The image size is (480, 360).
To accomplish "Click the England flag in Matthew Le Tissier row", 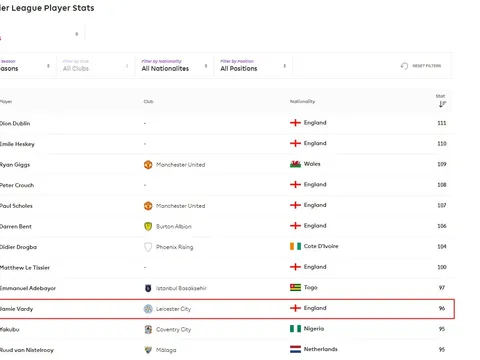I will coord(295,267).
